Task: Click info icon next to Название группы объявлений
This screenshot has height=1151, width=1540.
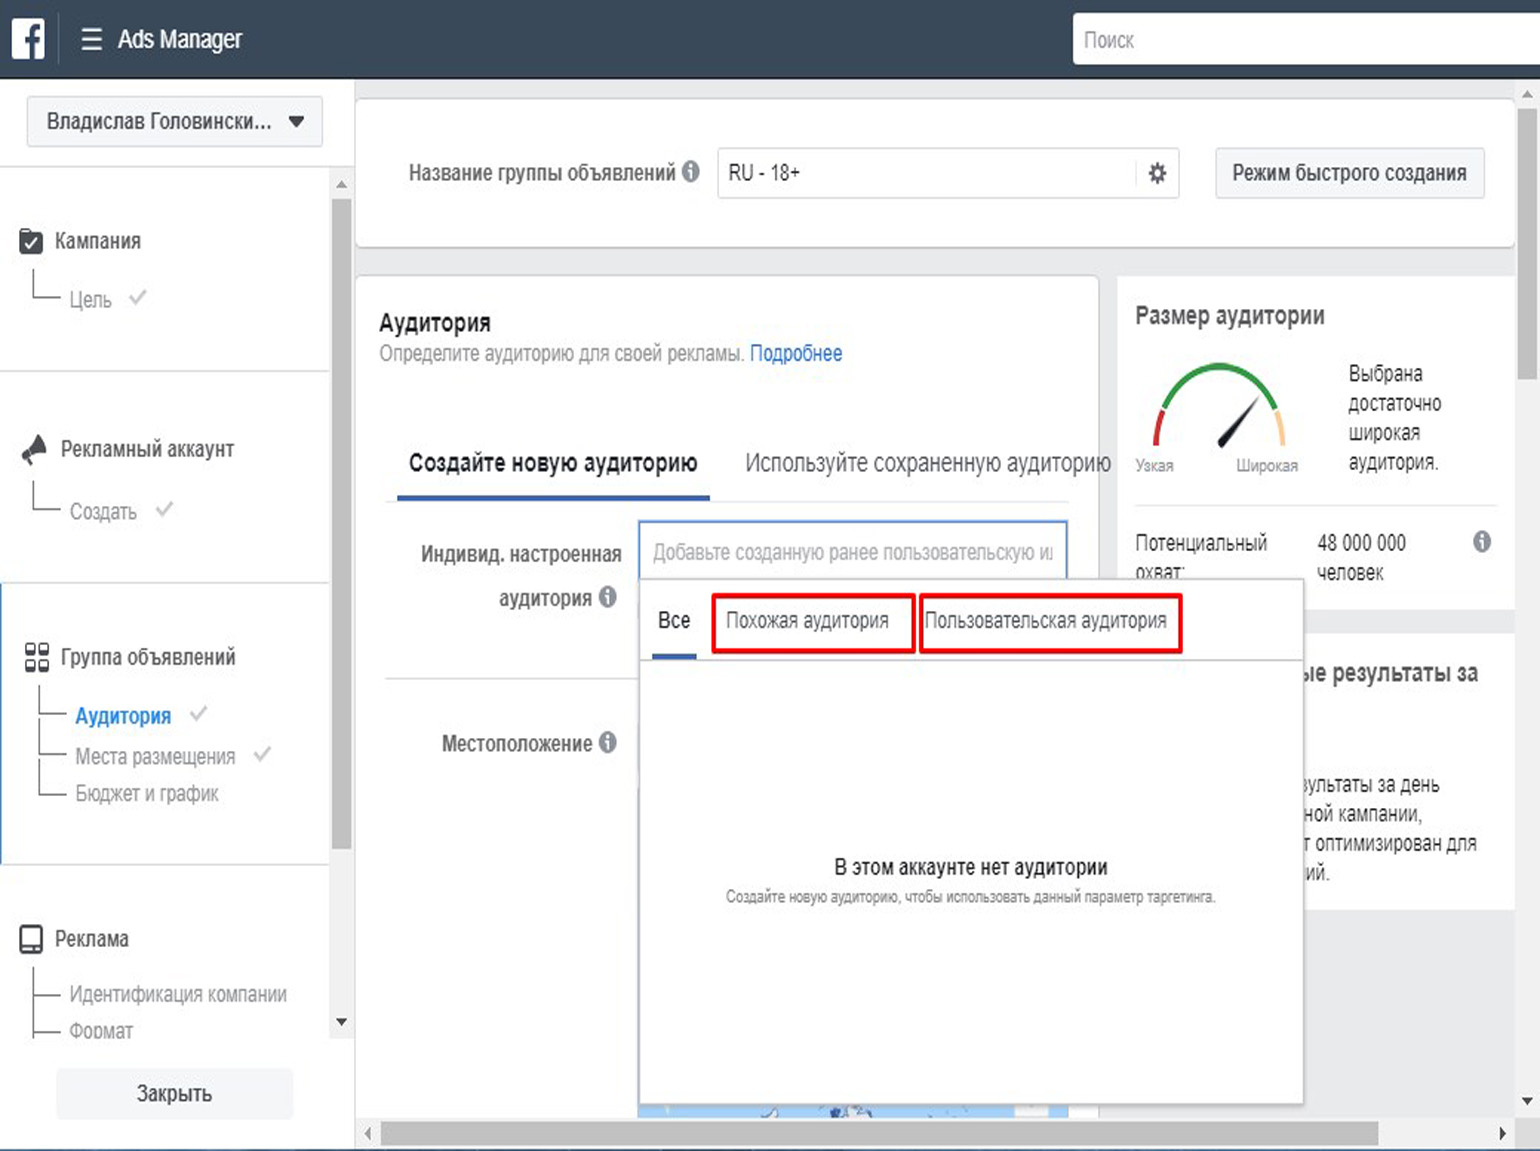Action: click(691, 172)
